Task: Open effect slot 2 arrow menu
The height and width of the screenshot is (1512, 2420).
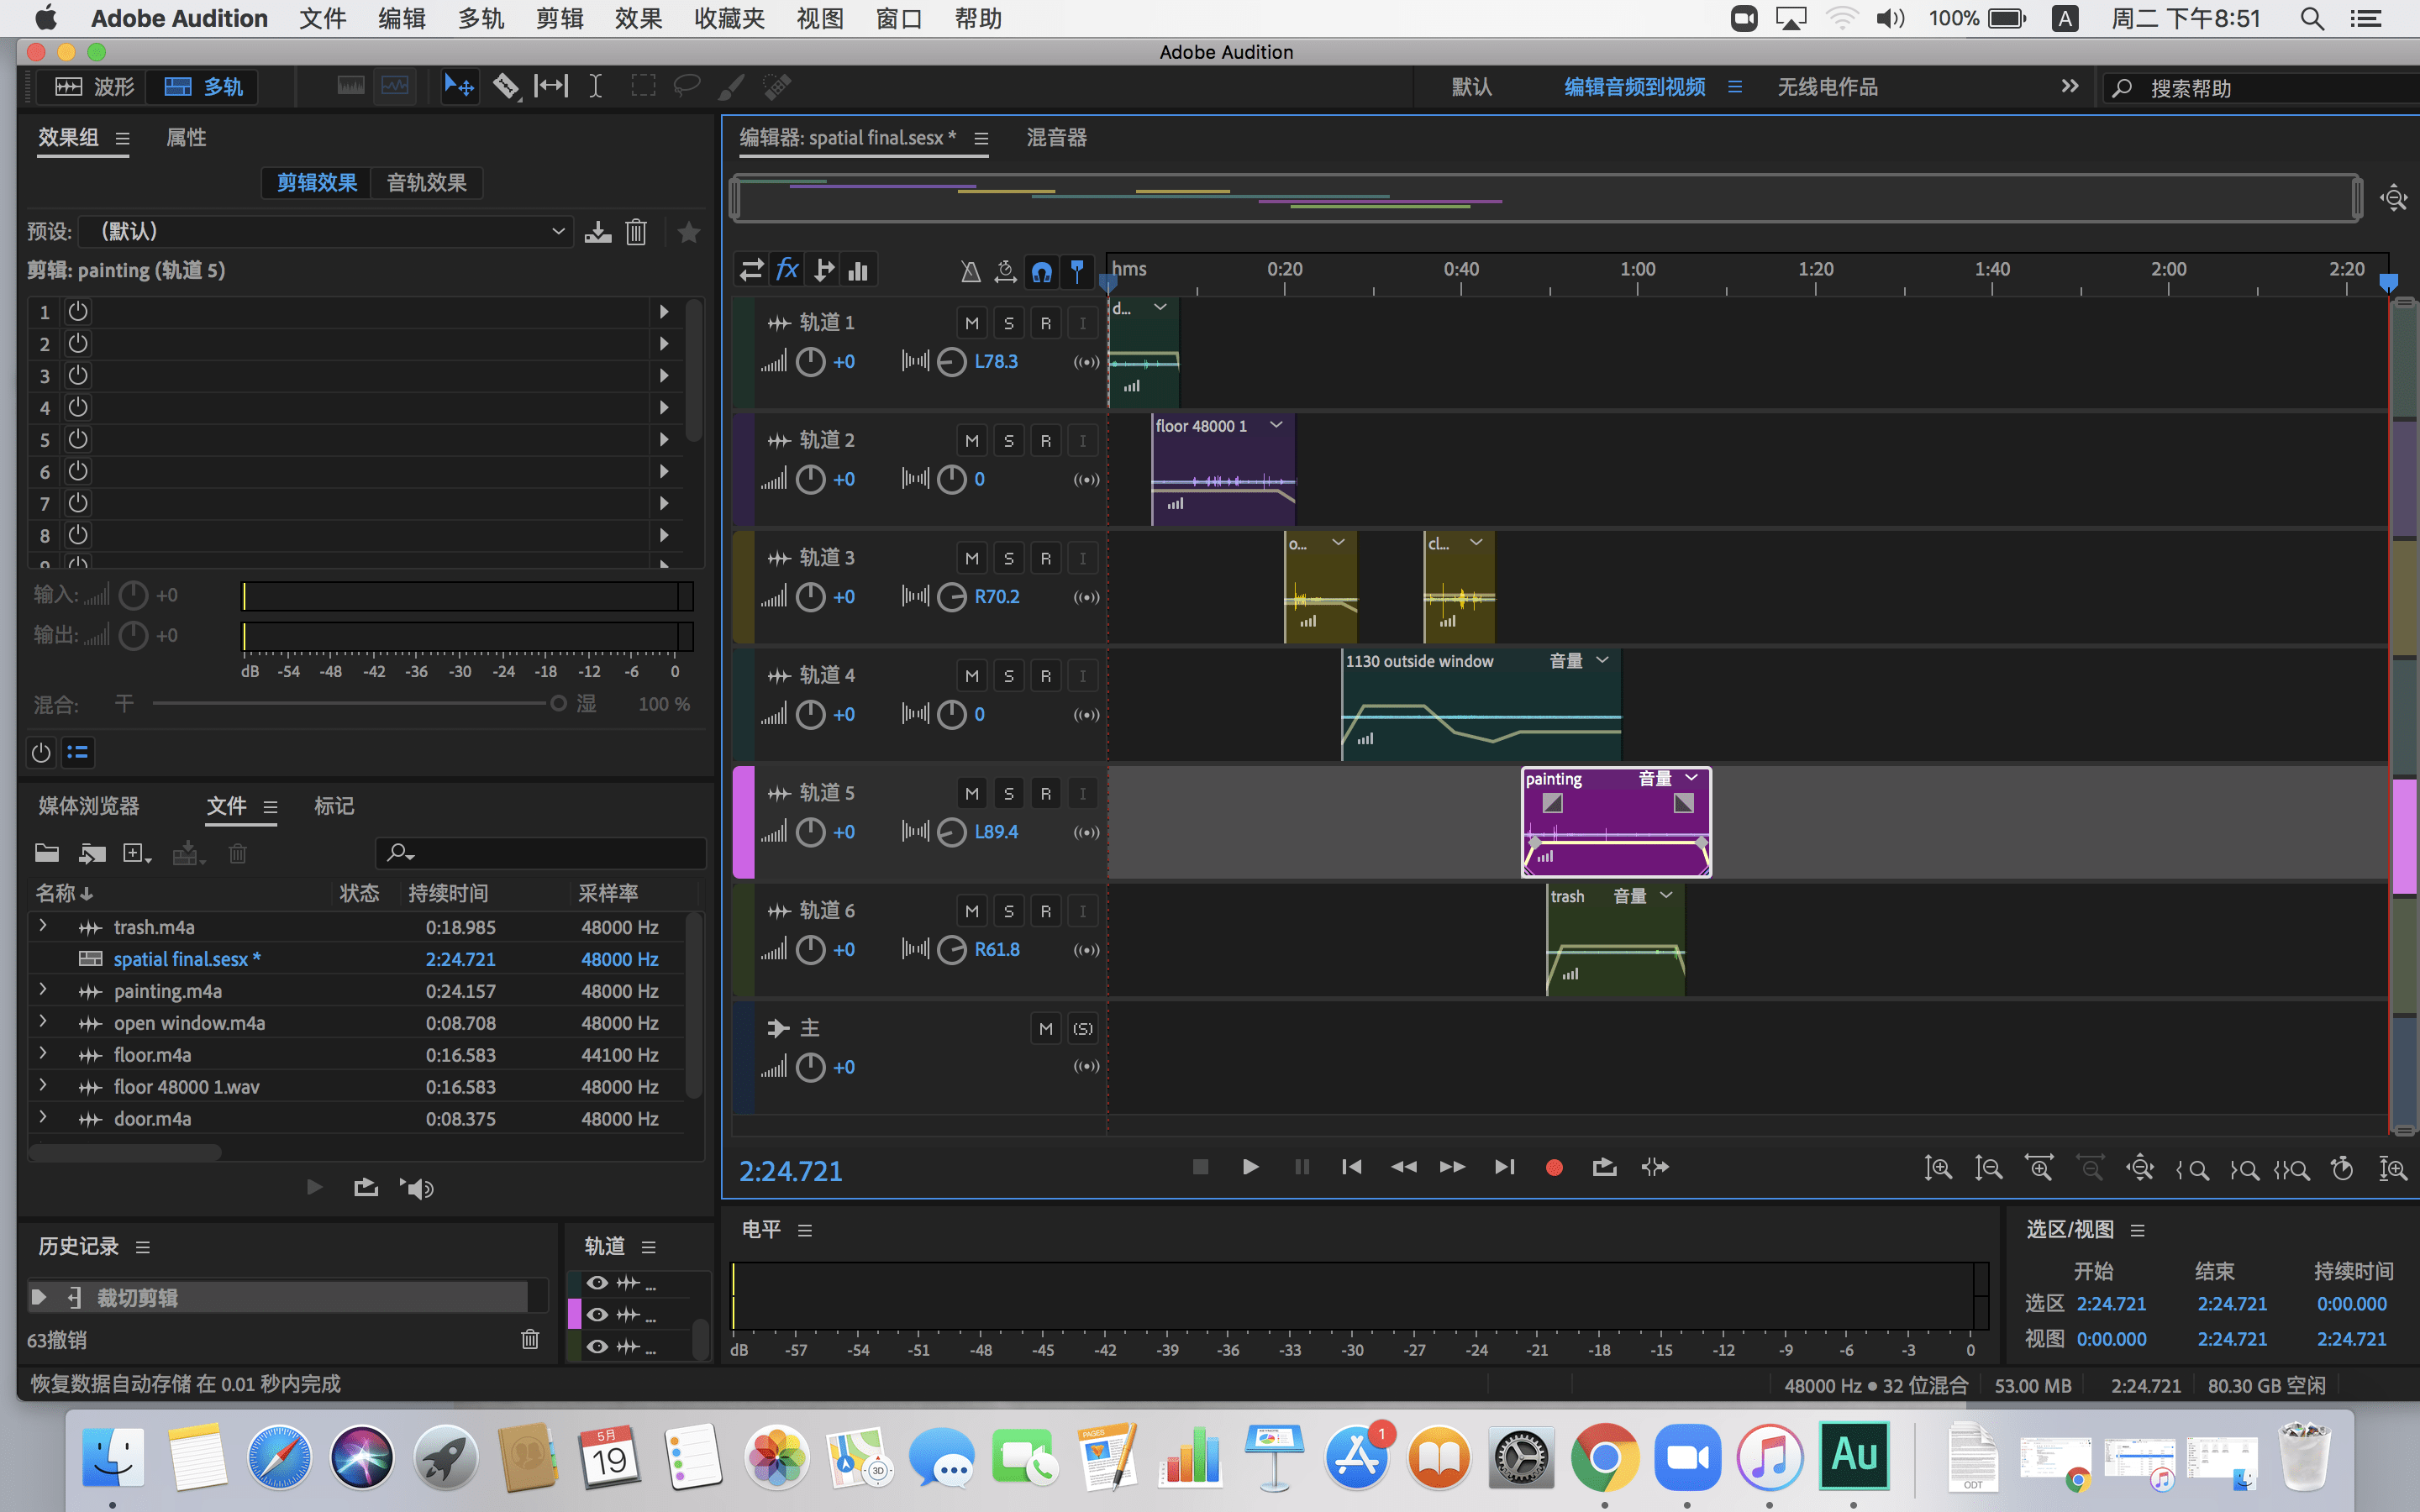Action: pyautogui.click(x=664, y=344)
